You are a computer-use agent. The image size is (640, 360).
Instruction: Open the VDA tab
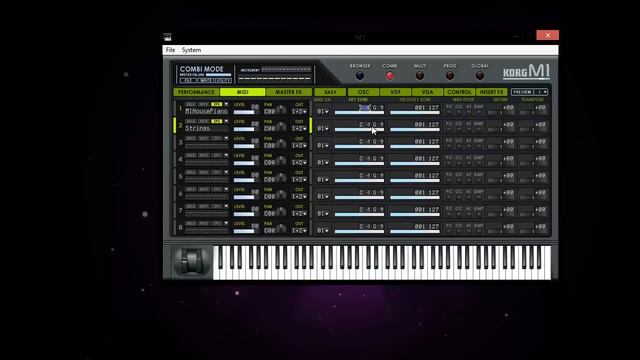point(427,92)
